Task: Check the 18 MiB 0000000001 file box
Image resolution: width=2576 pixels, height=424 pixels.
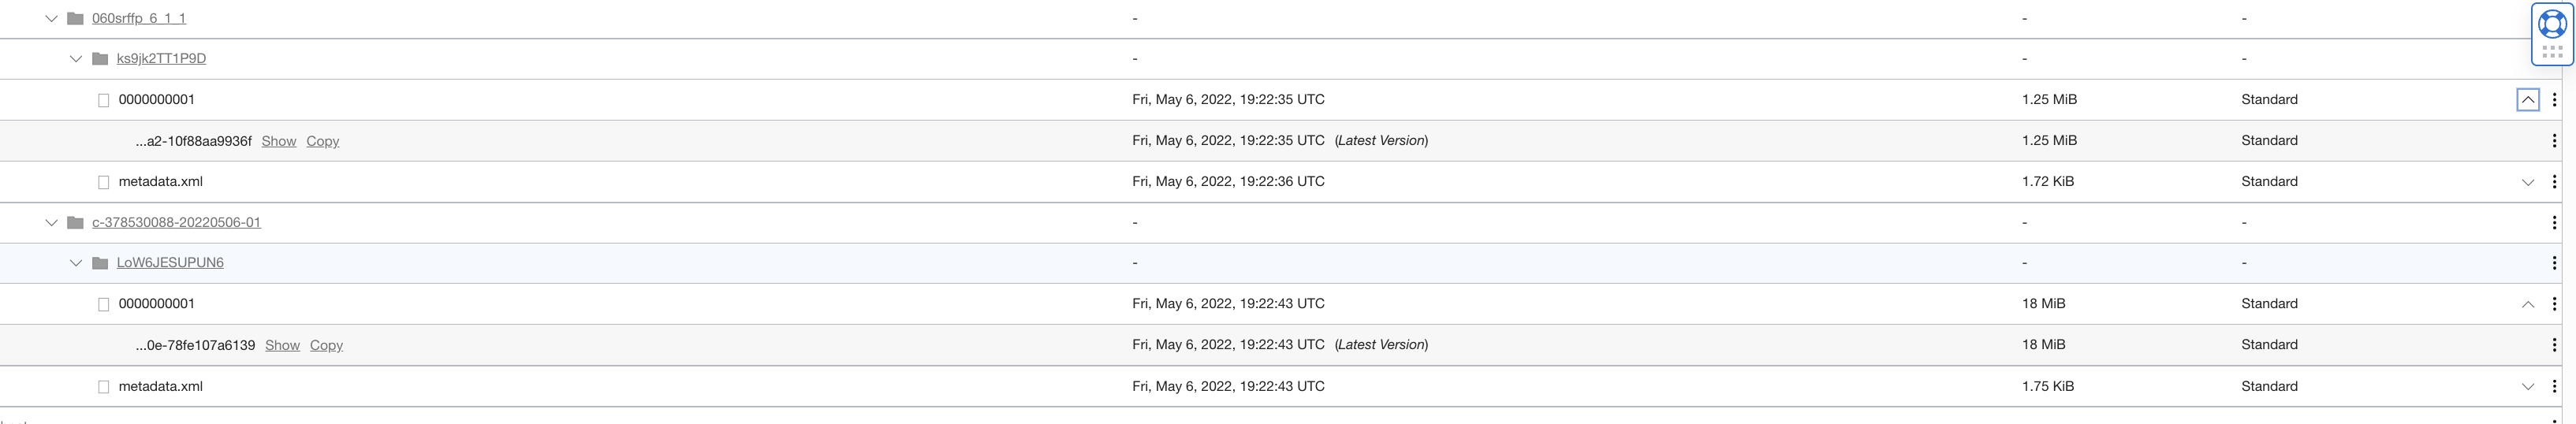Action: 103,304
